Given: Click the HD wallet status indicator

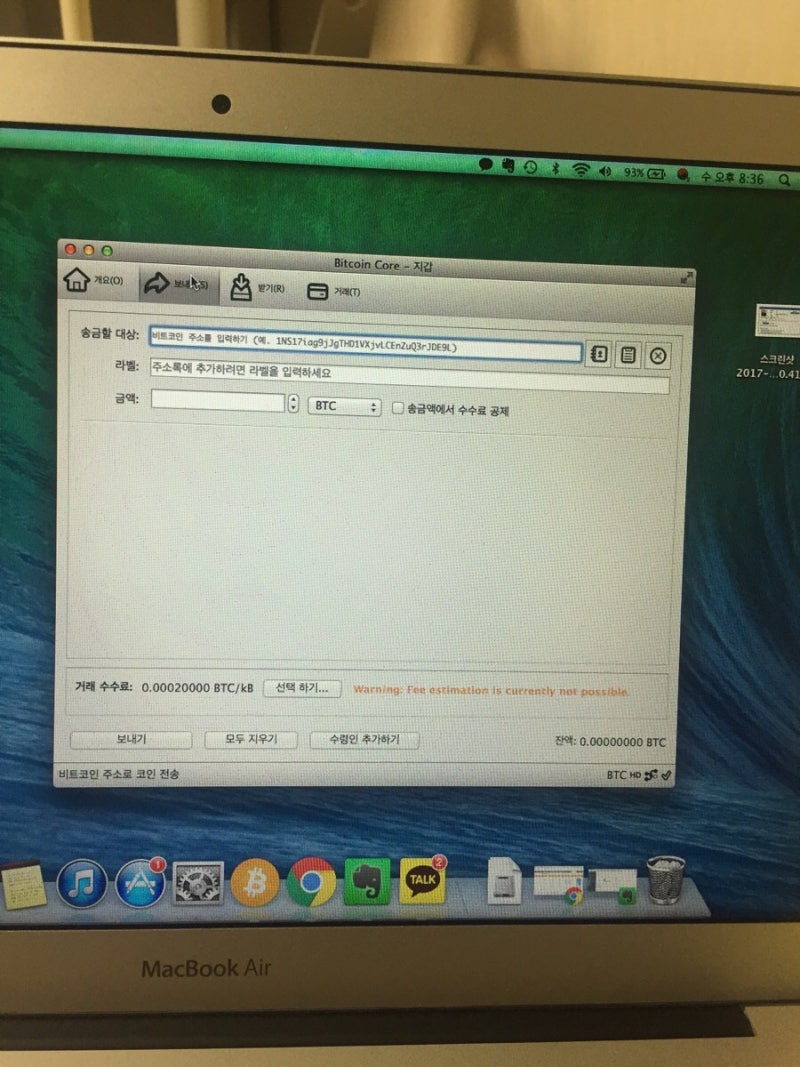Looking at the screenshot, I should 635,775.
